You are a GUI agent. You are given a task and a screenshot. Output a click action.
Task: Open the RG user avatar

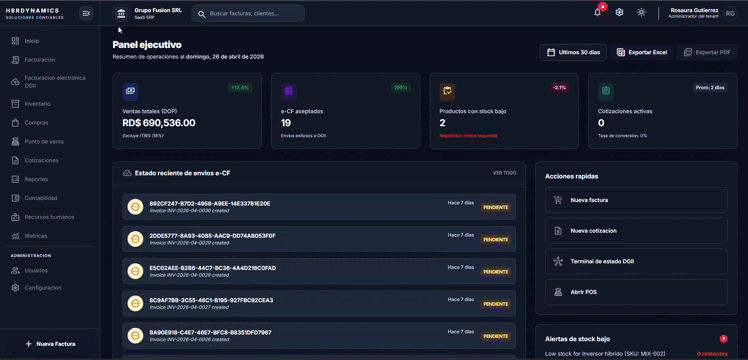[x=730, y=13]
